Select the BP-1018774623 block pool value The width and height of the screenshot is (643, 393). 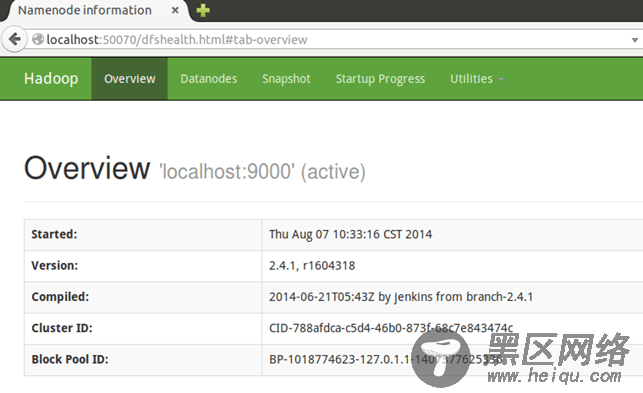pyautogui.click(x=385, y=359)
